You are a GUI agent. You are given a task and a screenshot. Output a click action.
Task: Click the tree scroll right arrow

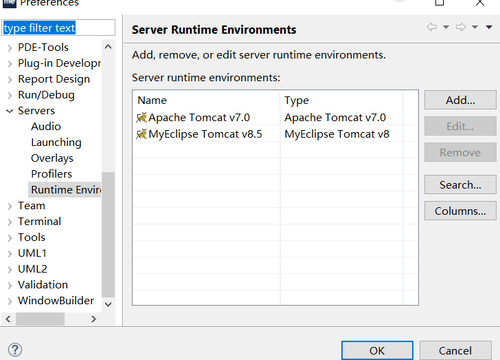click(x=93, y=319)
